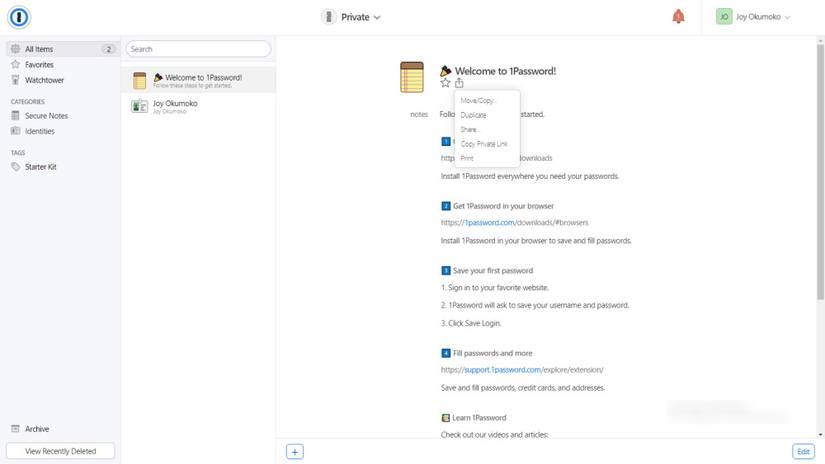Select All Items in the sidebar
Viewport: 825px width, 464px height.
pyautogui.click(x=63, y=49)
